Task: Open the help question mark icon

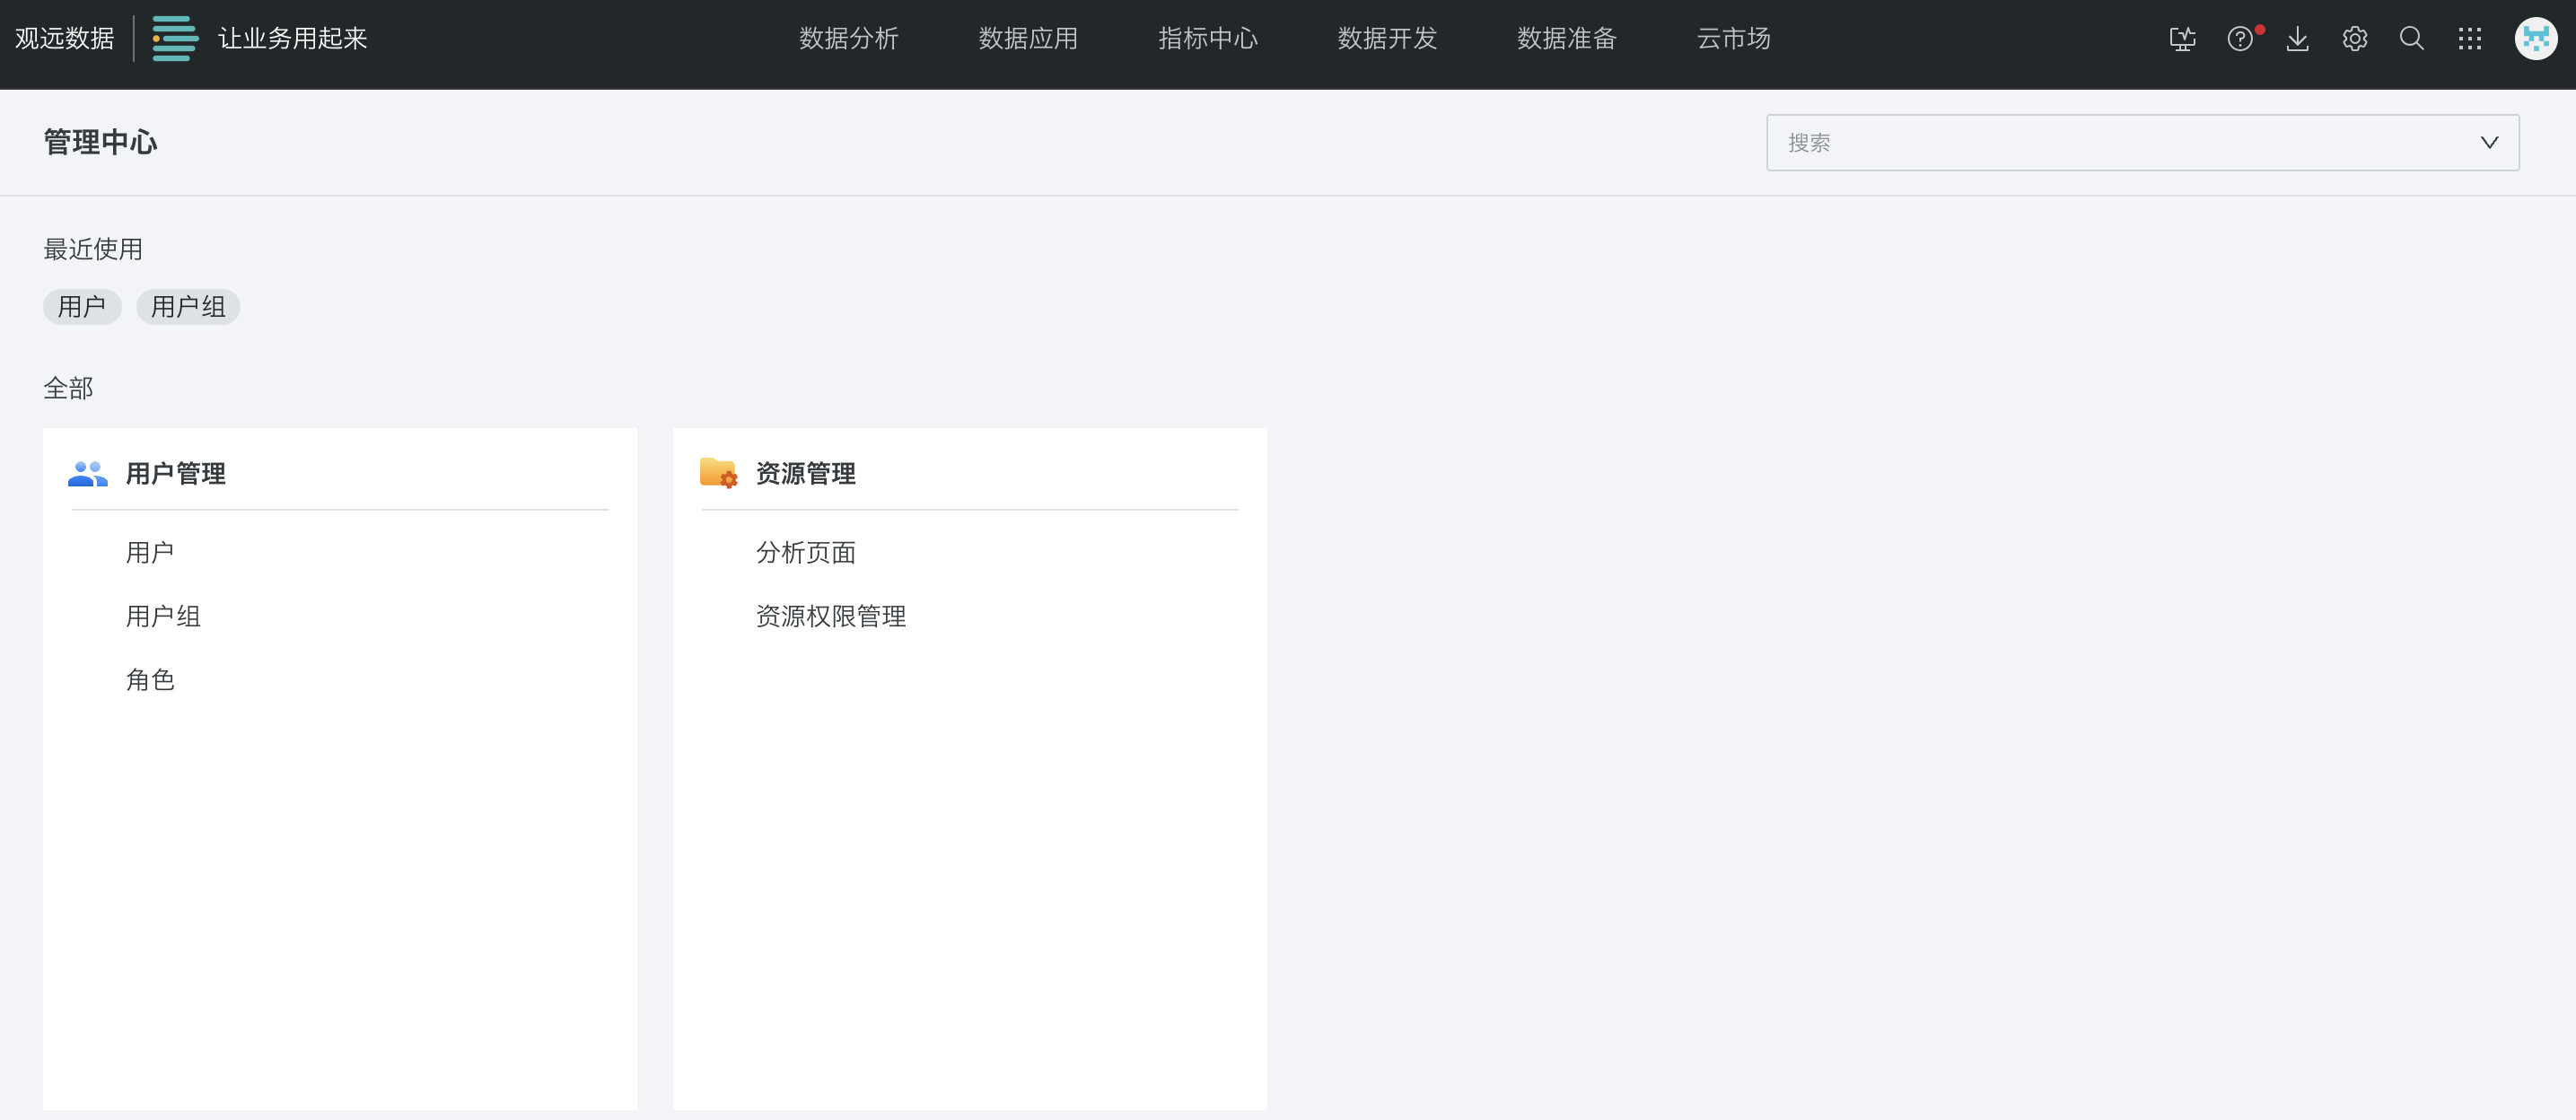Action: [2240, 39]
